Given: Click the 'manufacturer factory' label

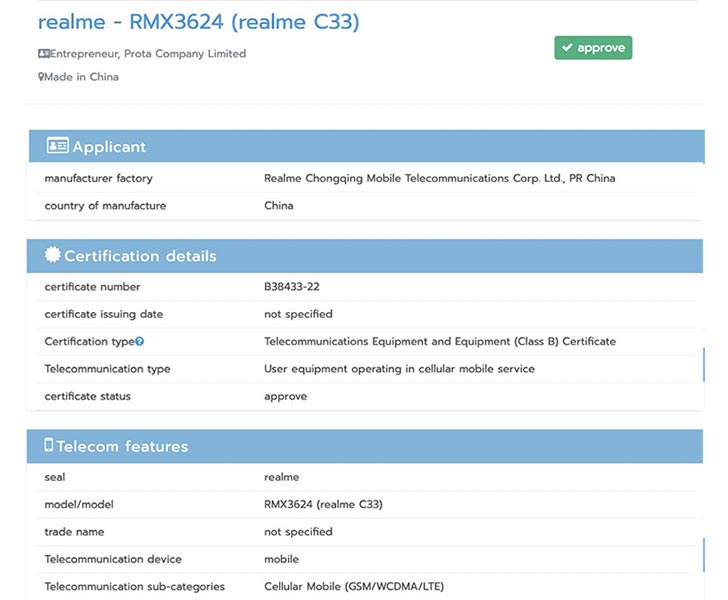Looking at the screenshot, I should [x=98, y=178].
